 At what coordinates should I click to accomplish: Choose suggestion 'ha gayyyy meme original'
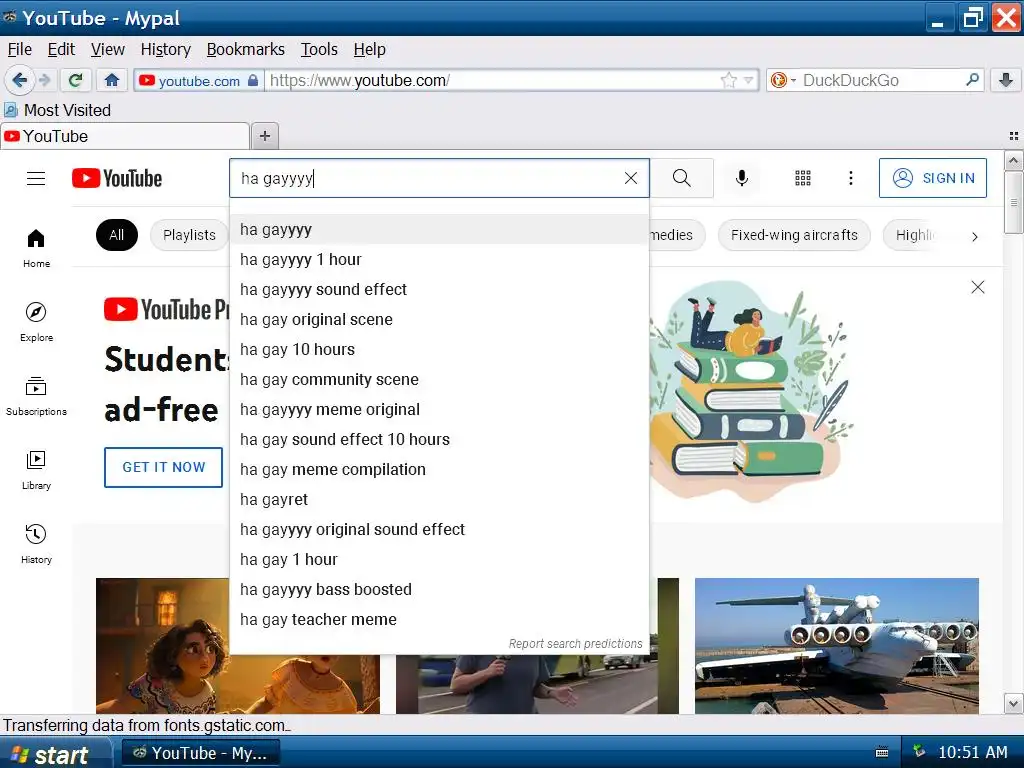[439, 410]
